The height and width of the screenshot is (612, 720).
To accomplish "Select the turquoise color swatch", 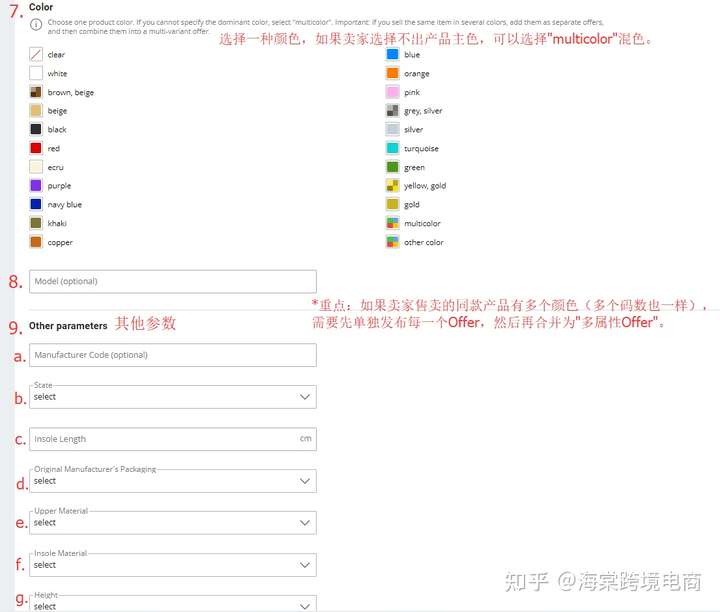I will click(393, 148).
